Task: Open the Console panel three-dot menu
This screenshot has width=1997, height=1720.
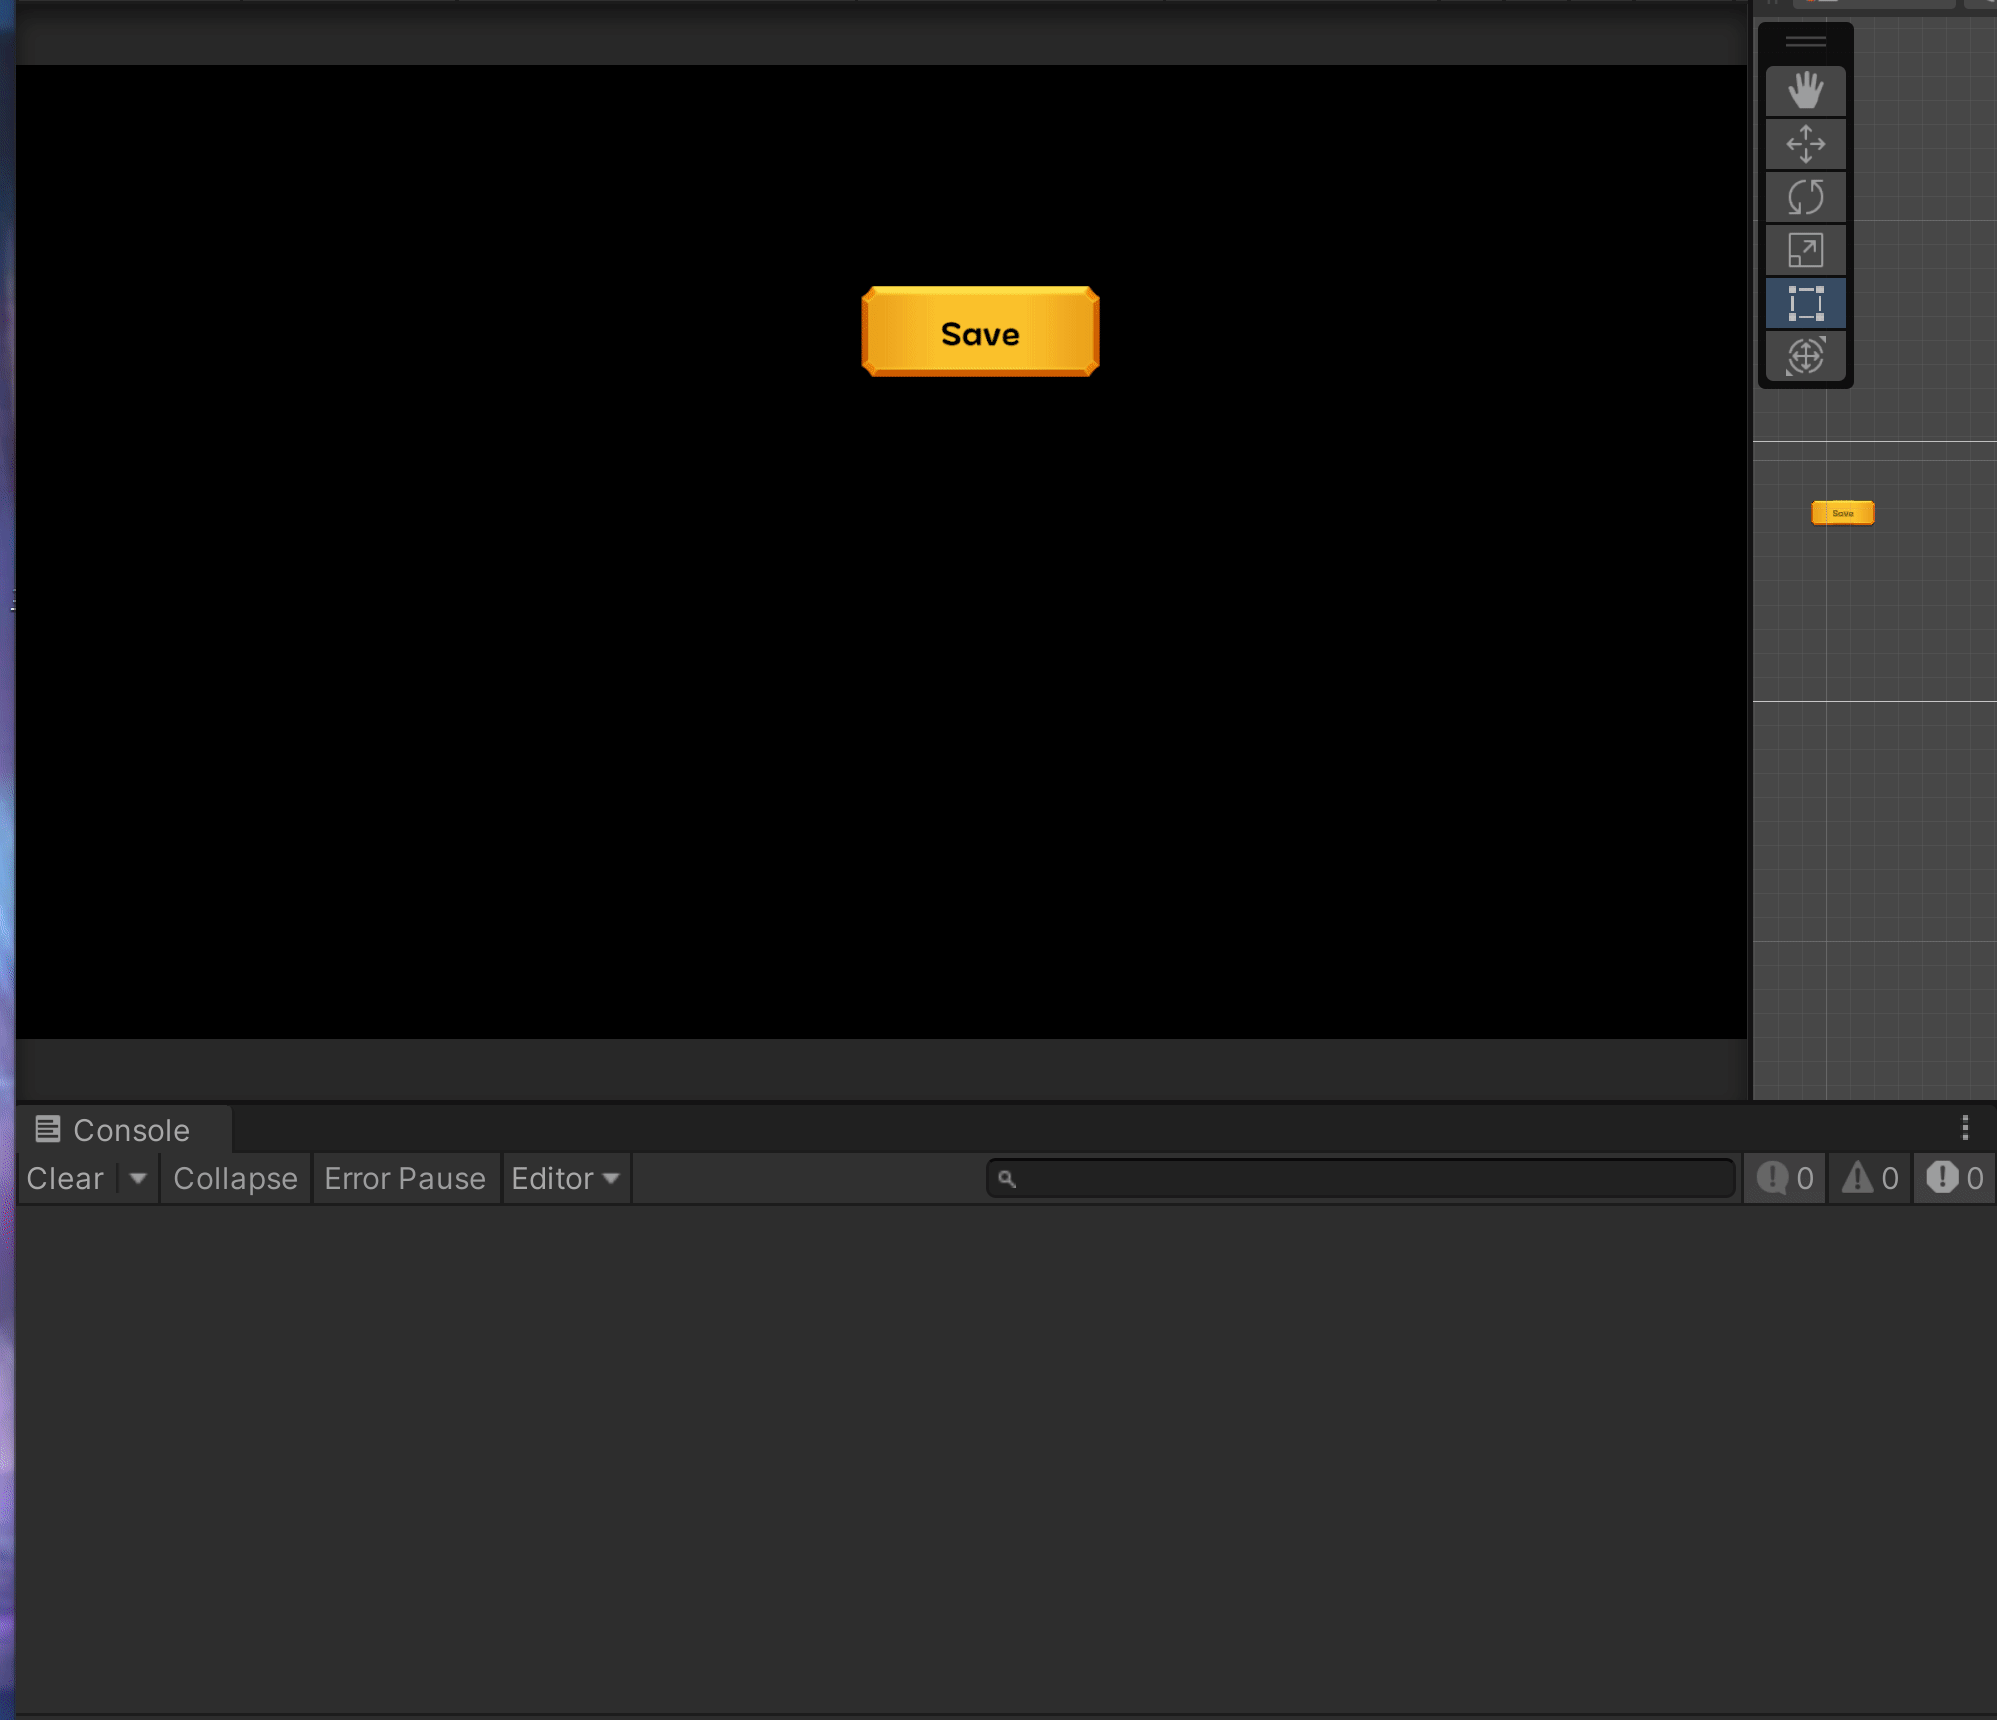Action: (x=1964, y=1128)
